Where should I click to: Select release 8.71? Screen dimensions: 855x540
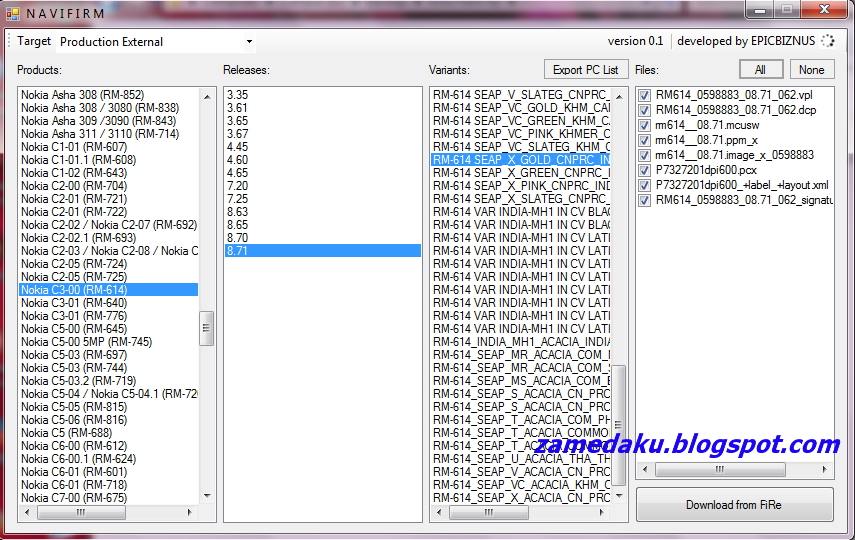point(323,251)
